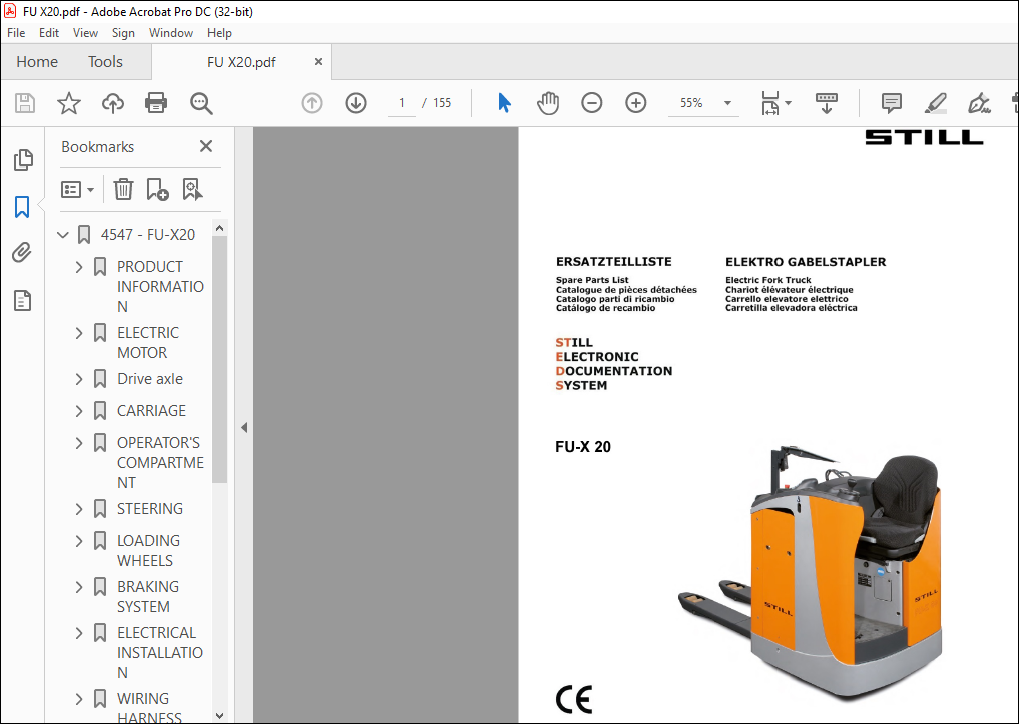Expand the Drive axle bookmark

[x=79, y=379]
